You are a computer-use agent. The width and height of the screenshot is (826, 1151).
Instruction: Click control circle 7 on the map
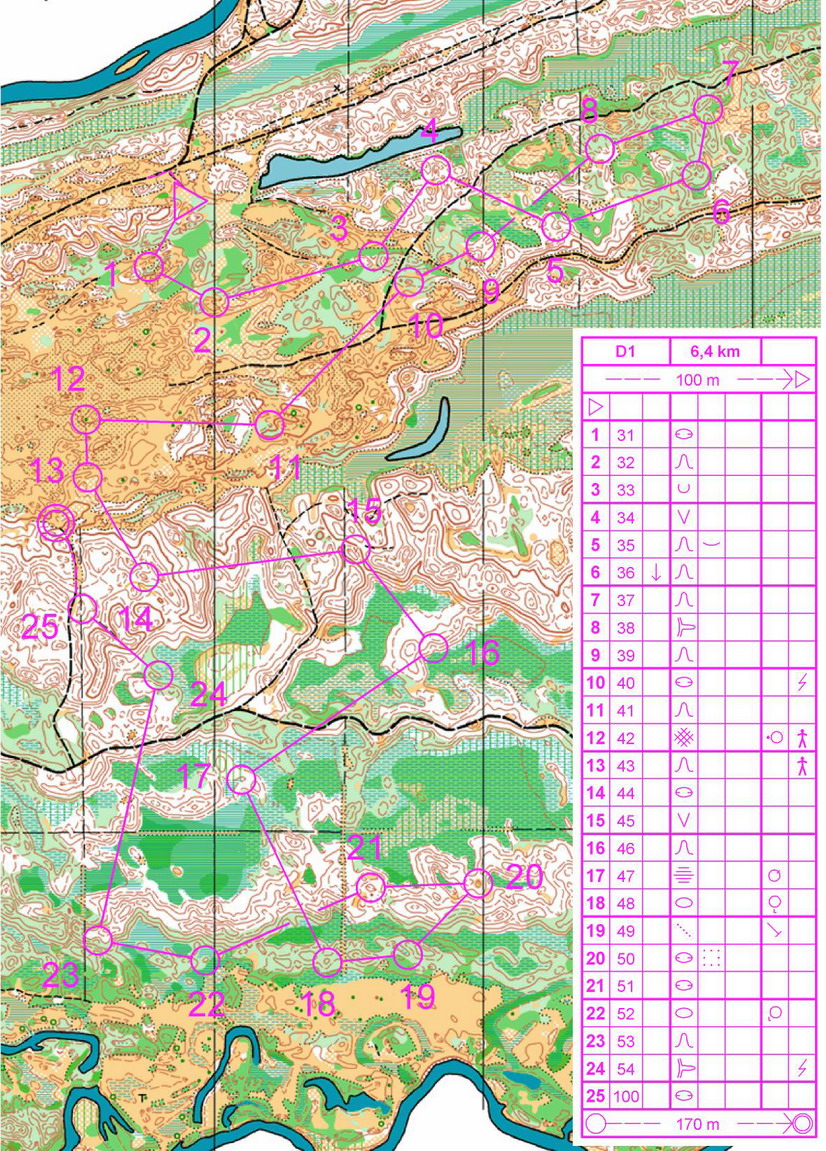click(x=708, y=110)
